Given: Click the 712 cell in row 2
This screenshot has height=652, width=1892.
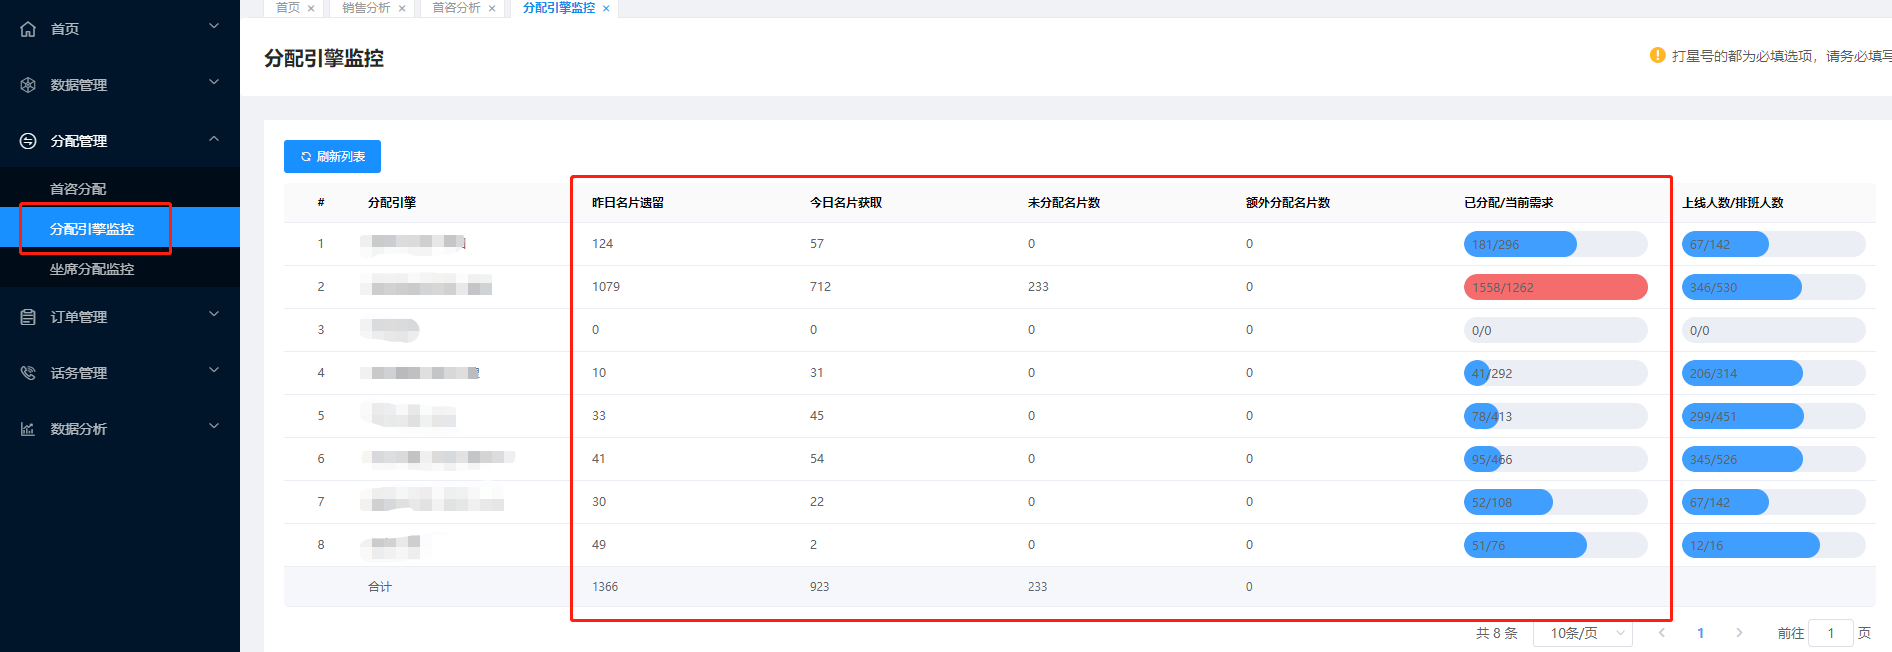Looking at the screenshot, I should click(x=820, y=287).
